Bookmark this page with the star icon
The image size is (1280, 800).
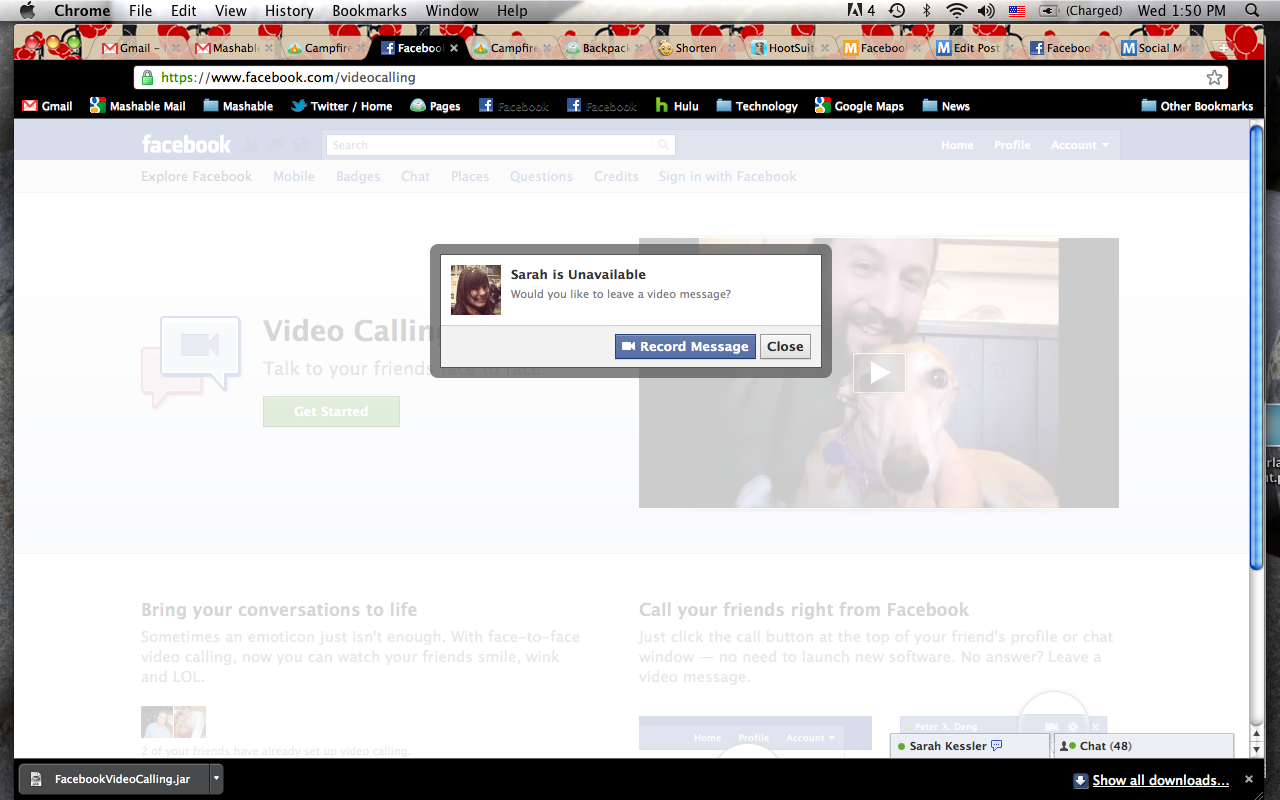1214,77
